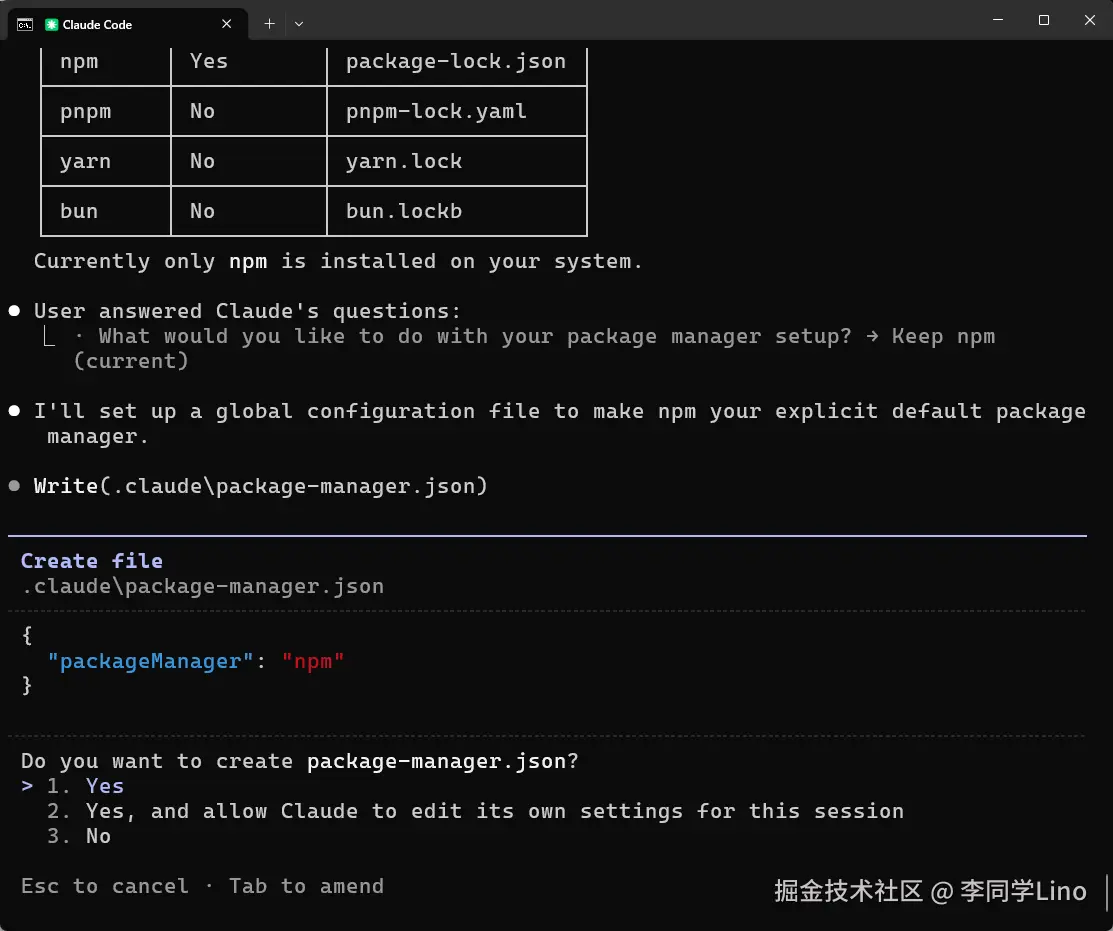Click the orange Claude icon on the tab
The width and height of the screenshot is (1113, 931).
tap(52, 24)
